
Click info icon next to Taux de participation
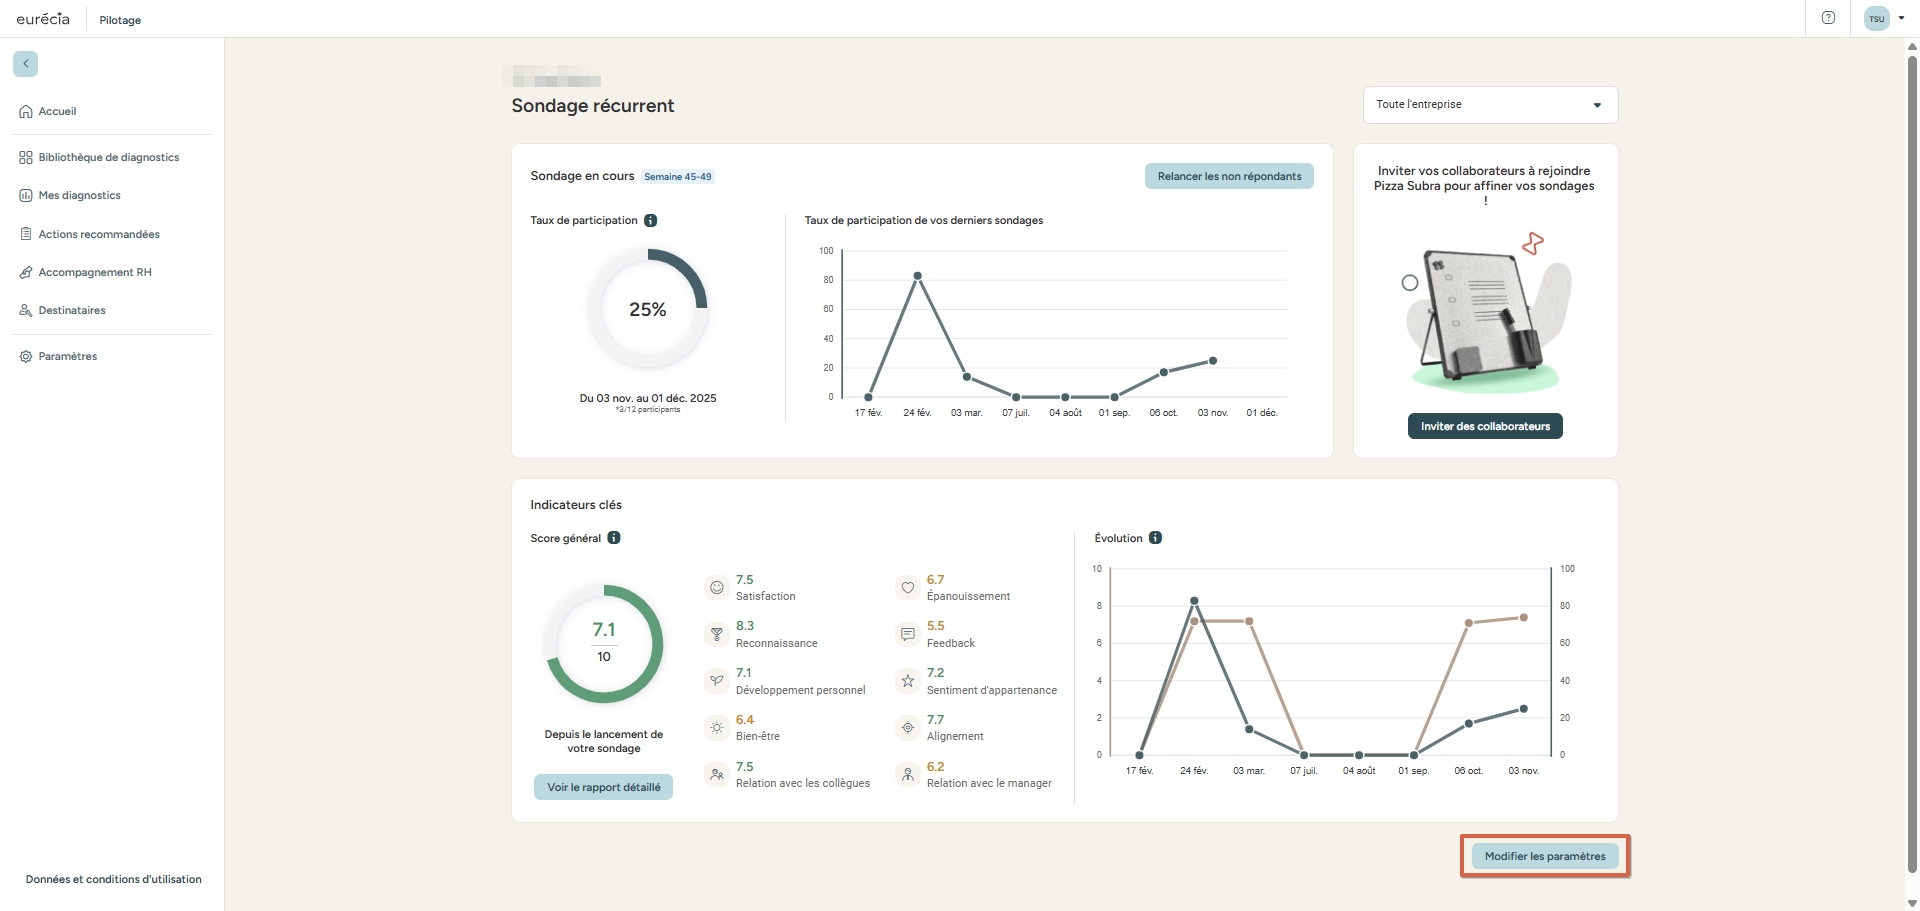coord(651,221)
